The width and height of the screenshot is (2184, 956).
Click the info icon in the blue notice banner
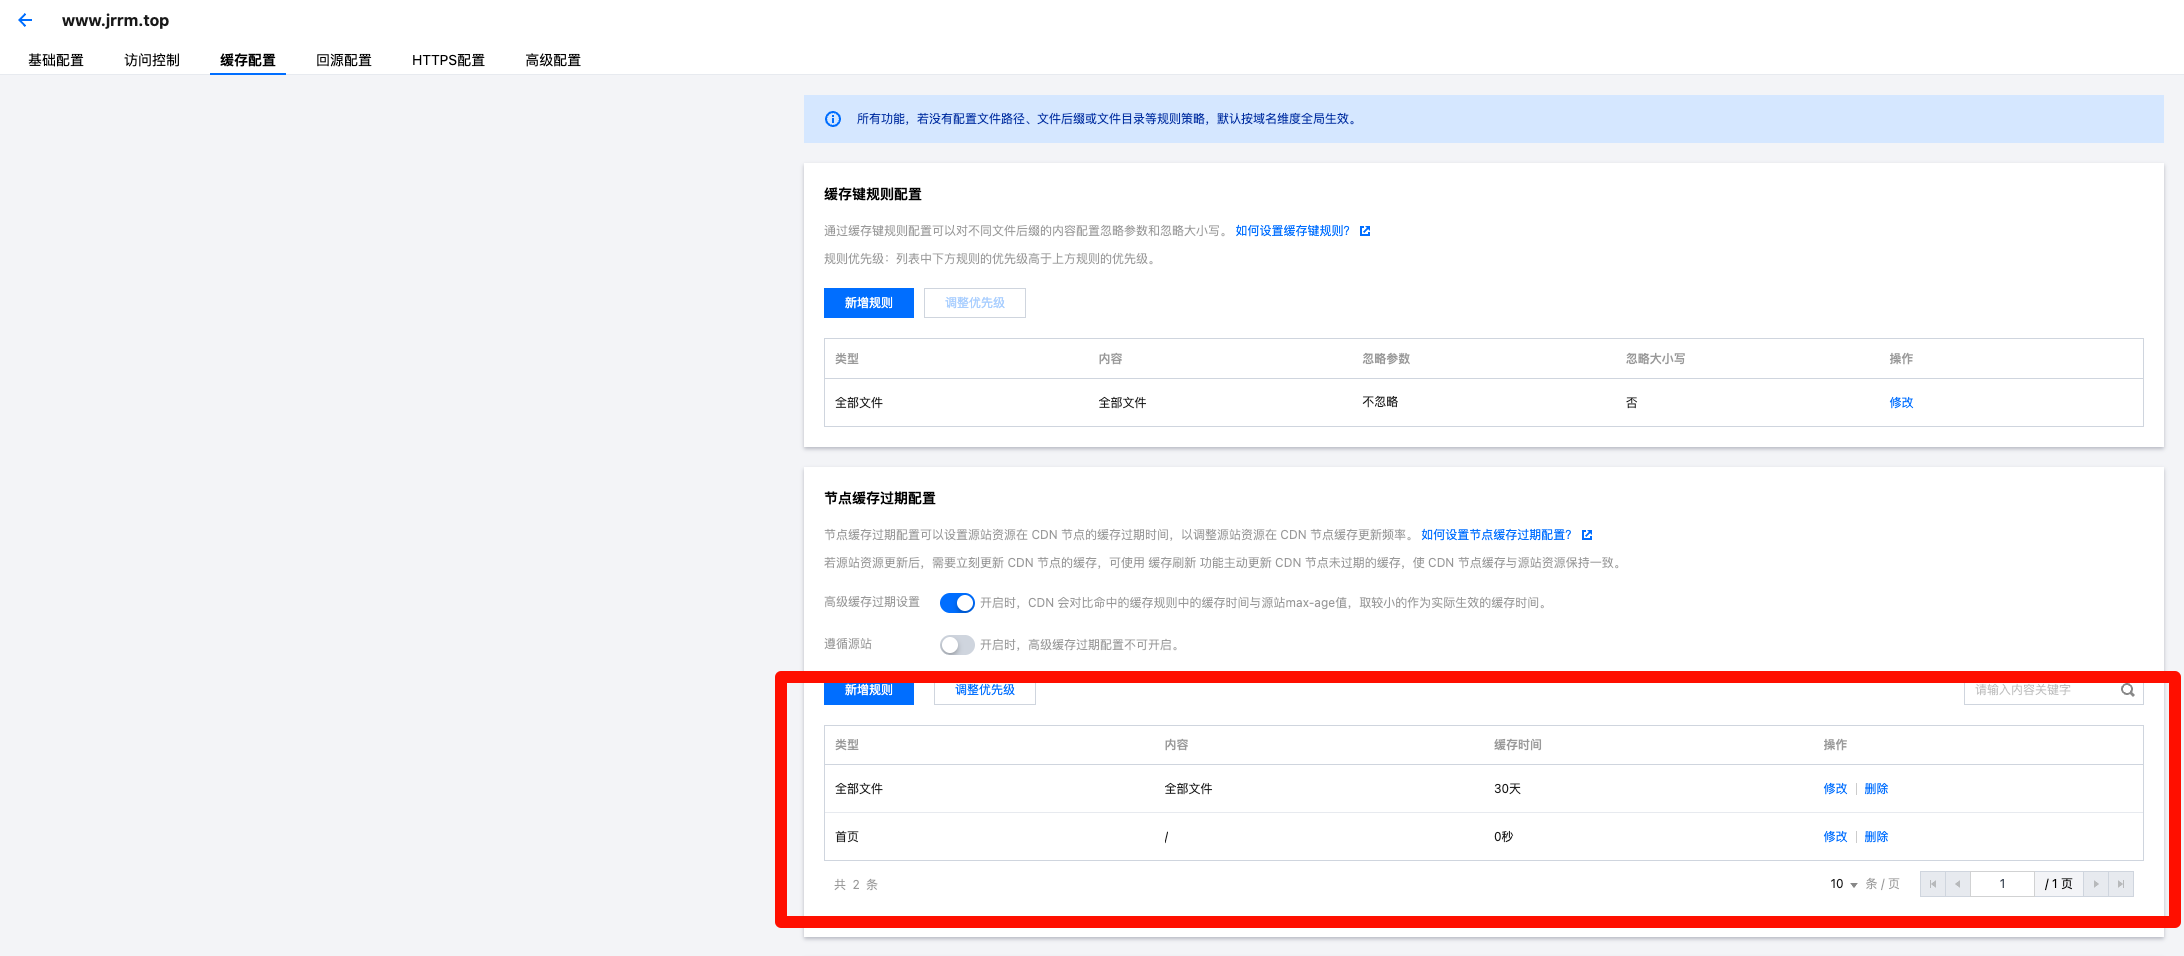[x=832, y=119]
